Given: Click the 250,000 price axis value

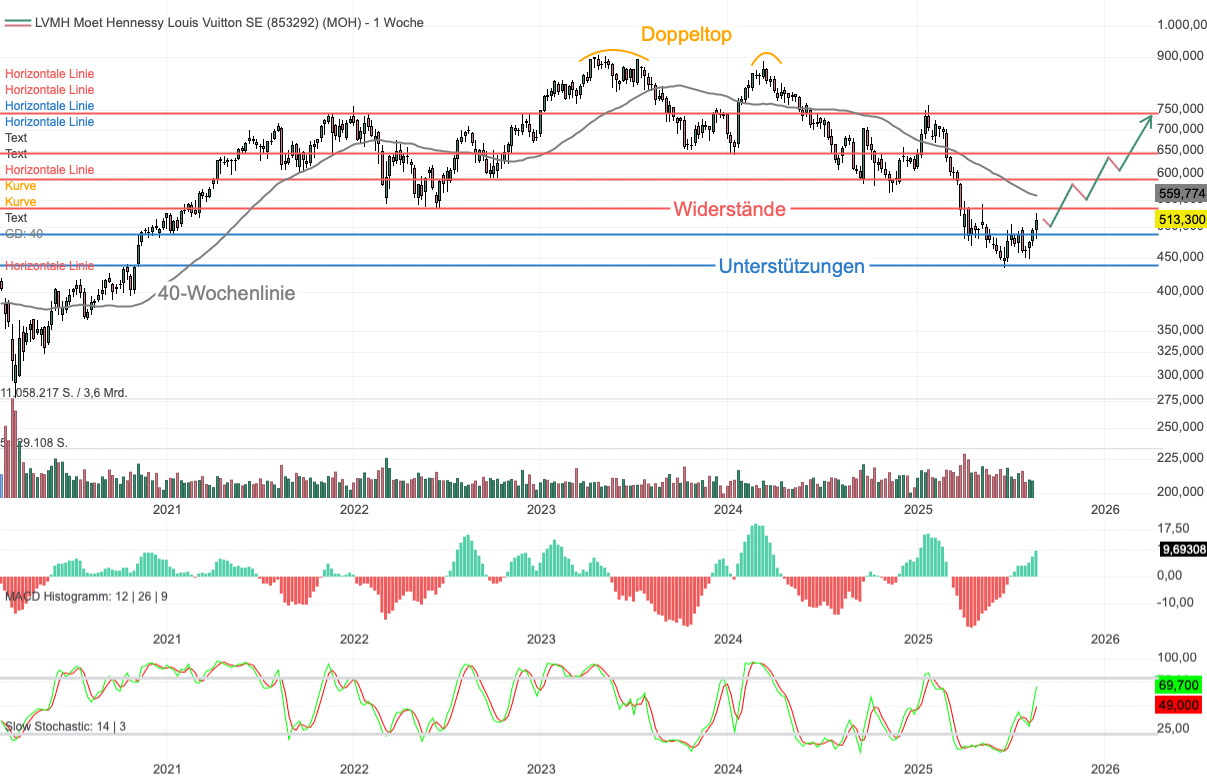Looking at the screenshot, I should 1180,426.
